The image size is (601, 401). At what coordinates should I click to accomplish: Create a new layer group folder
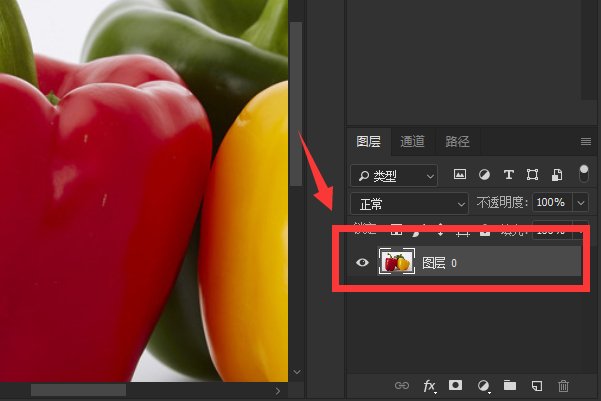510,385
